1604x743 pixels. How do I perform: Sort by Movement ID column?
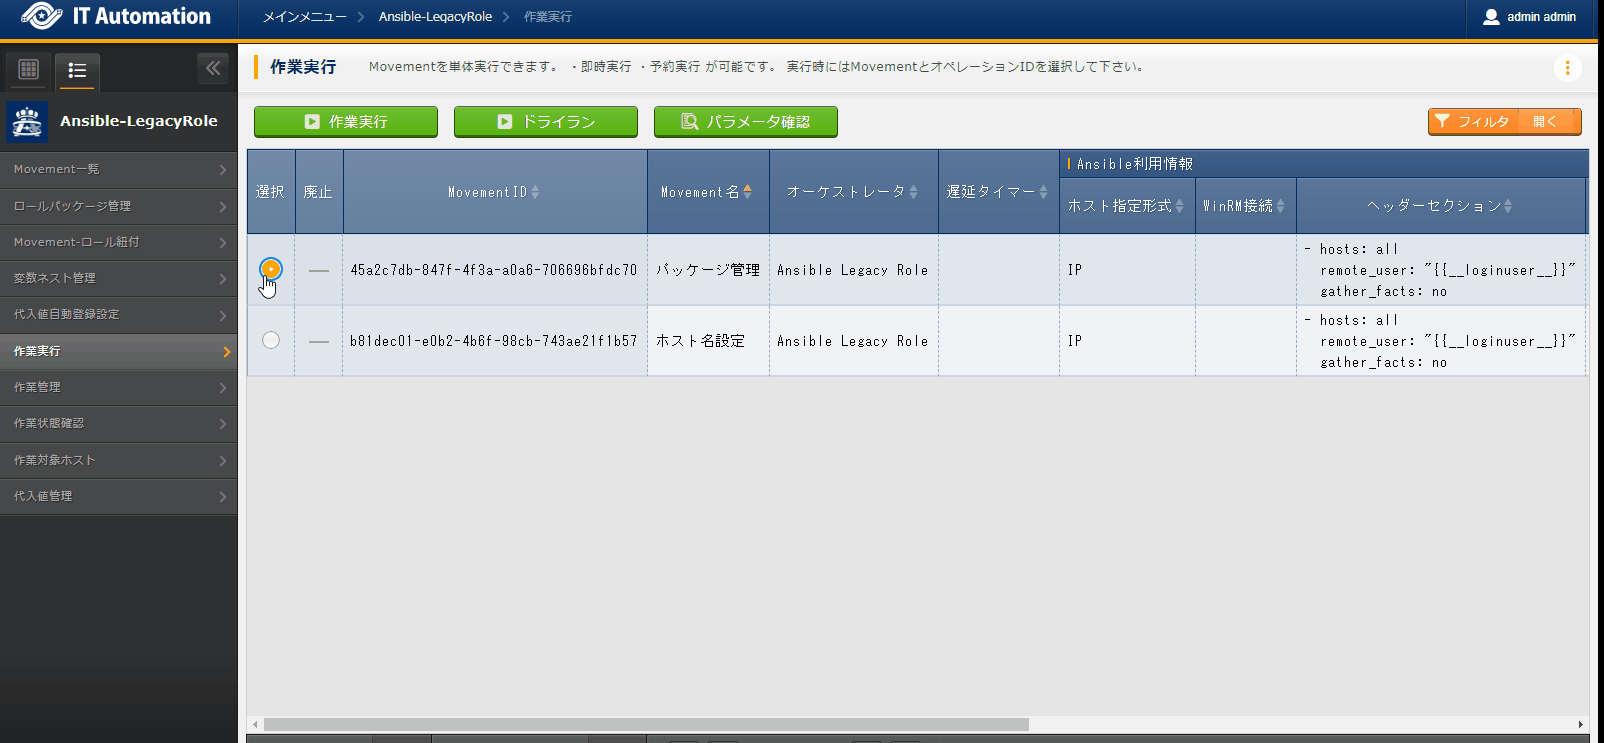(x=535, y=192)
